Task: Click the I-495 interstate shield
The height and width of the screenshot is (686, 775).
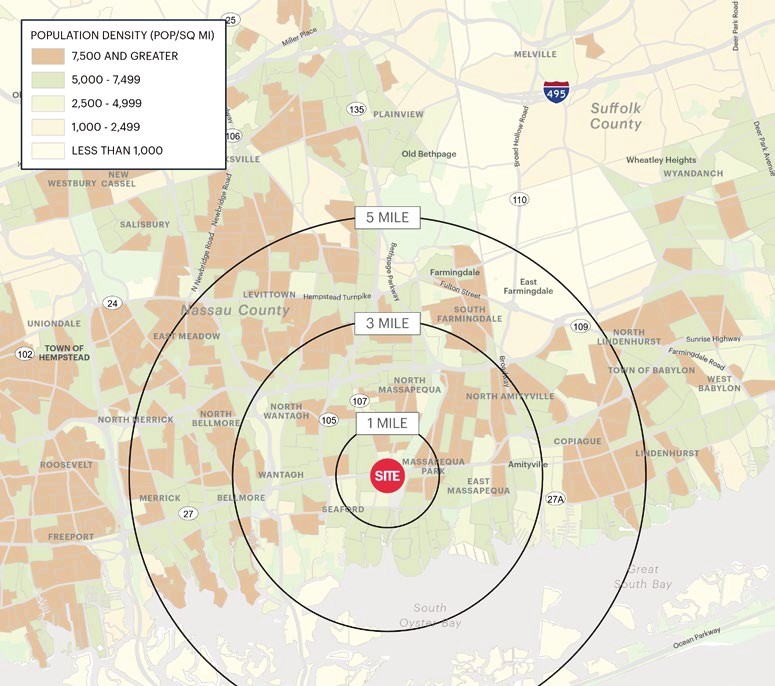Action: (556, 92)
